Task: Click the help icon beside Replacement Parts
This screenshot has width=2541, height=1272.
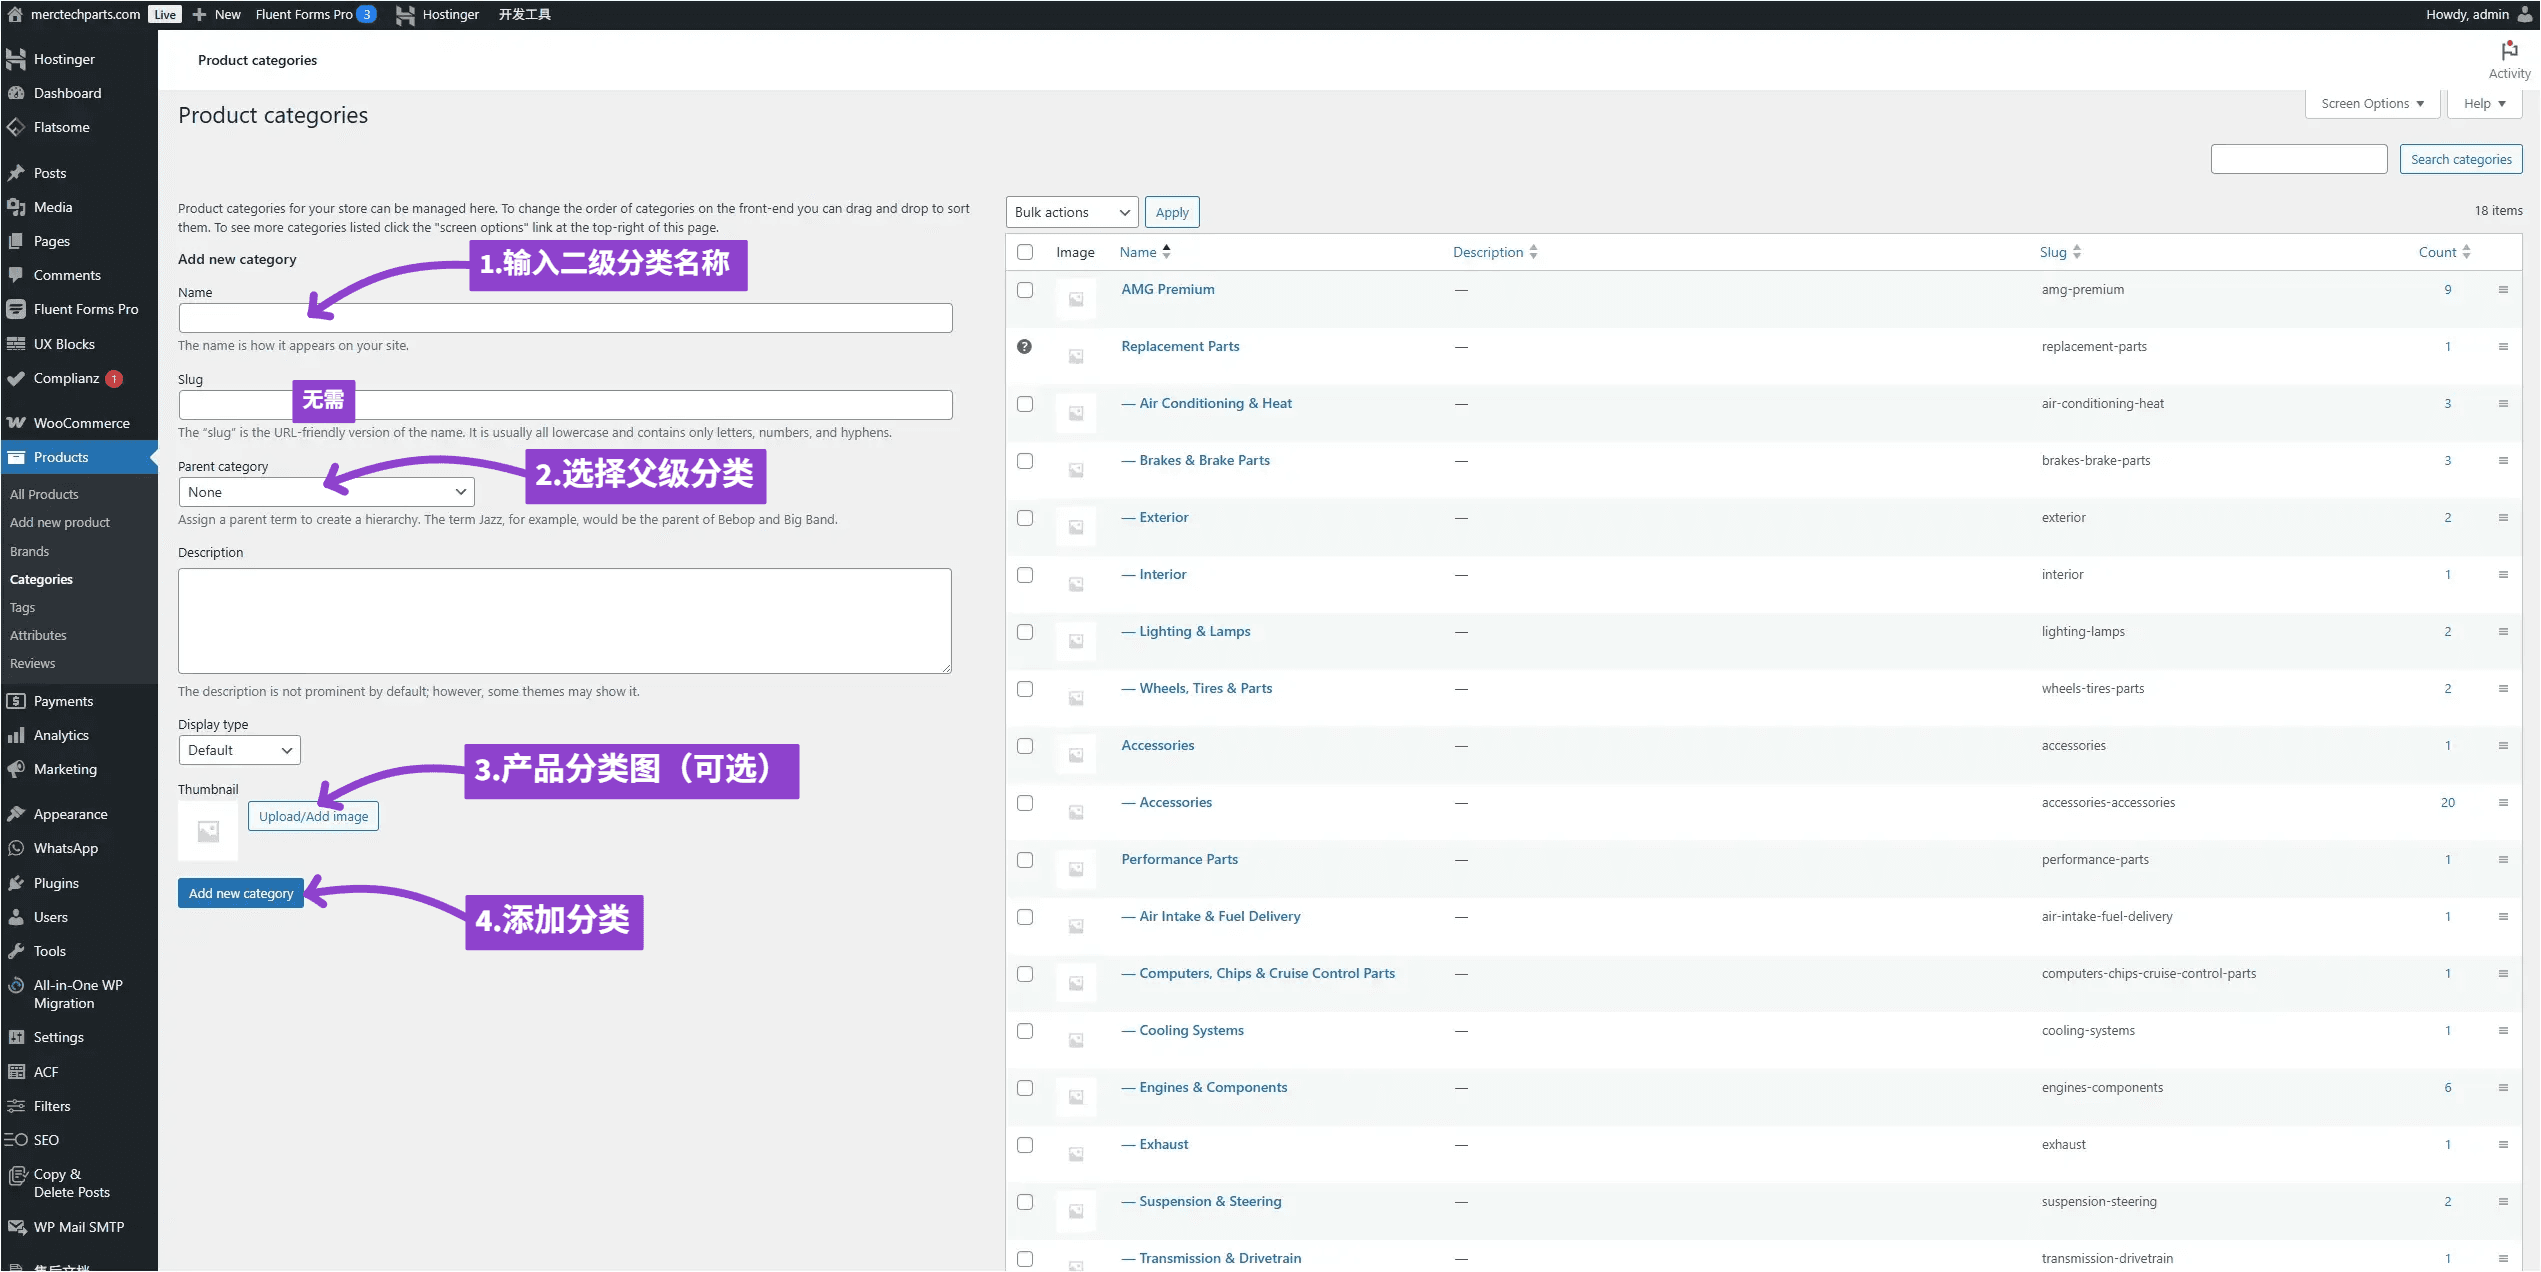Action: click(x=1024, y=347)
